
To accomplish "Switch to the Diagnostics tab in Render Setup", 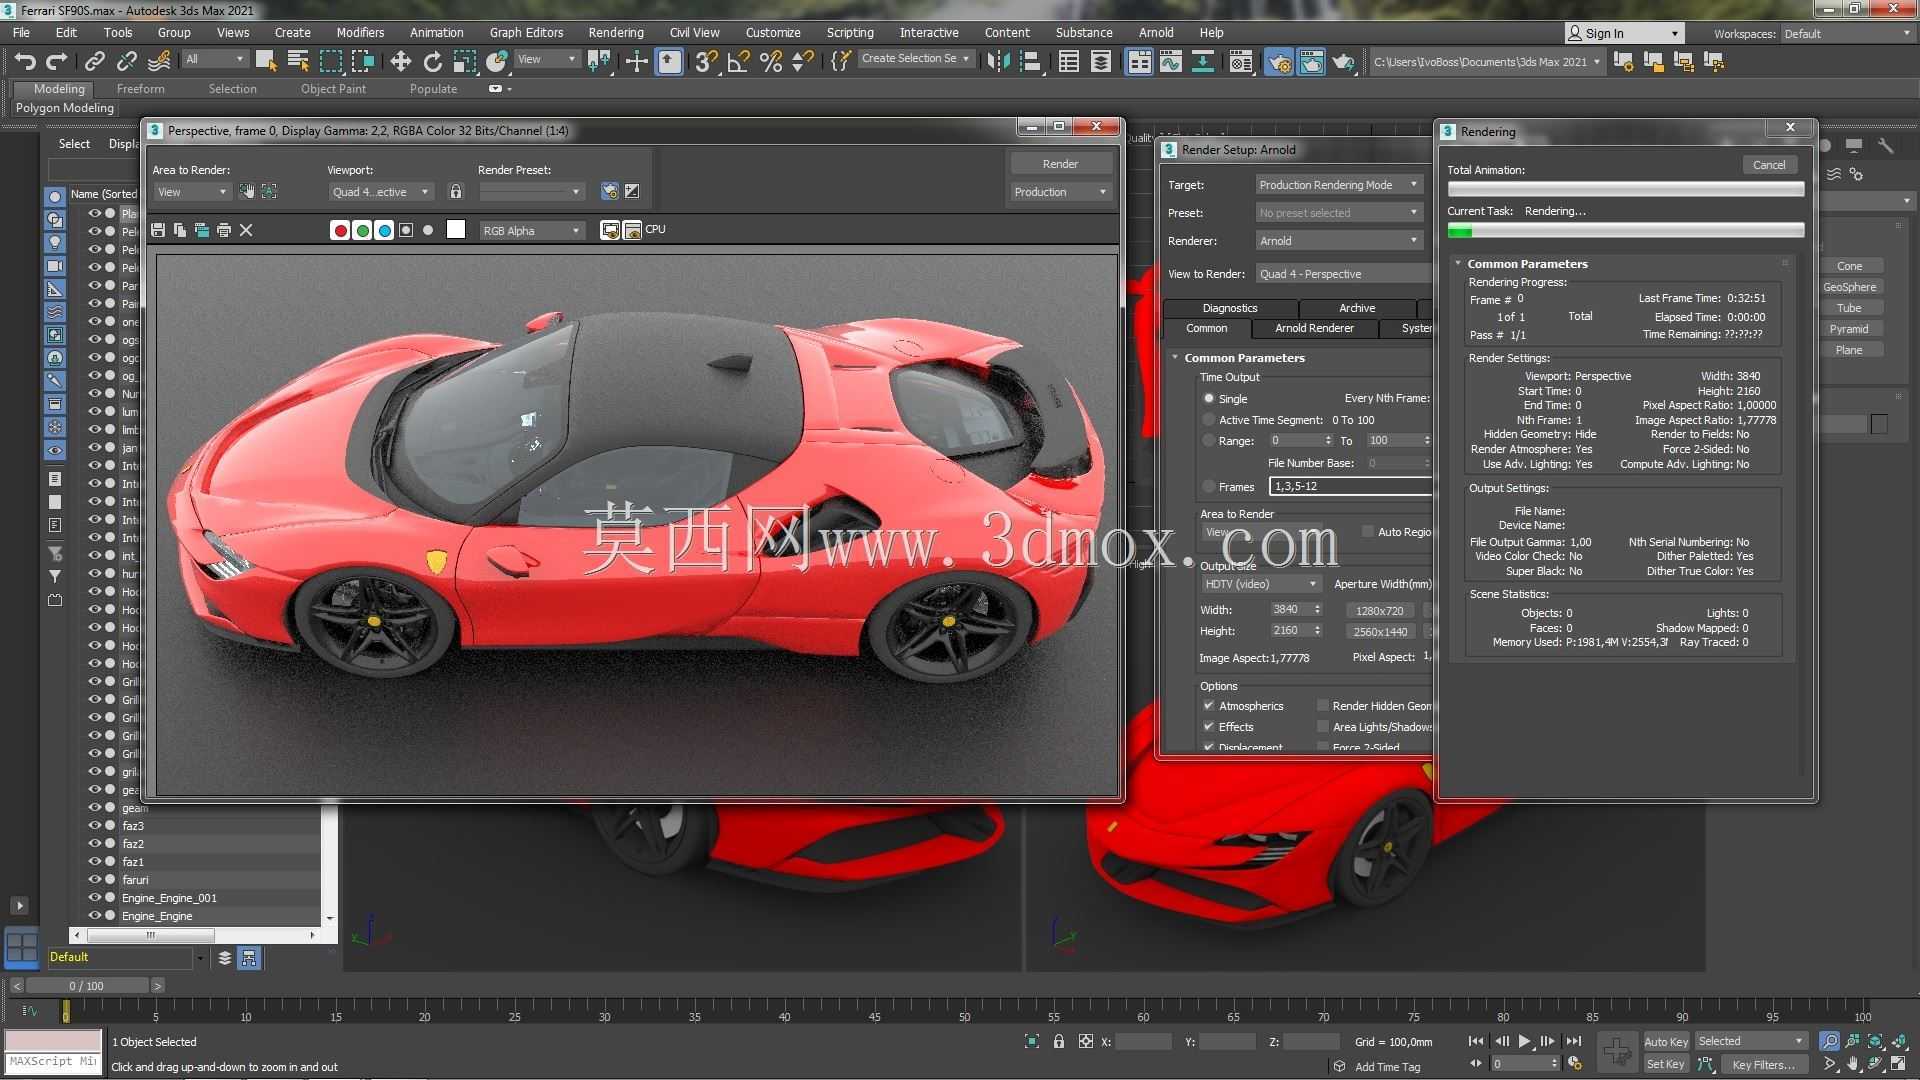I will (x=1230, y=308).
